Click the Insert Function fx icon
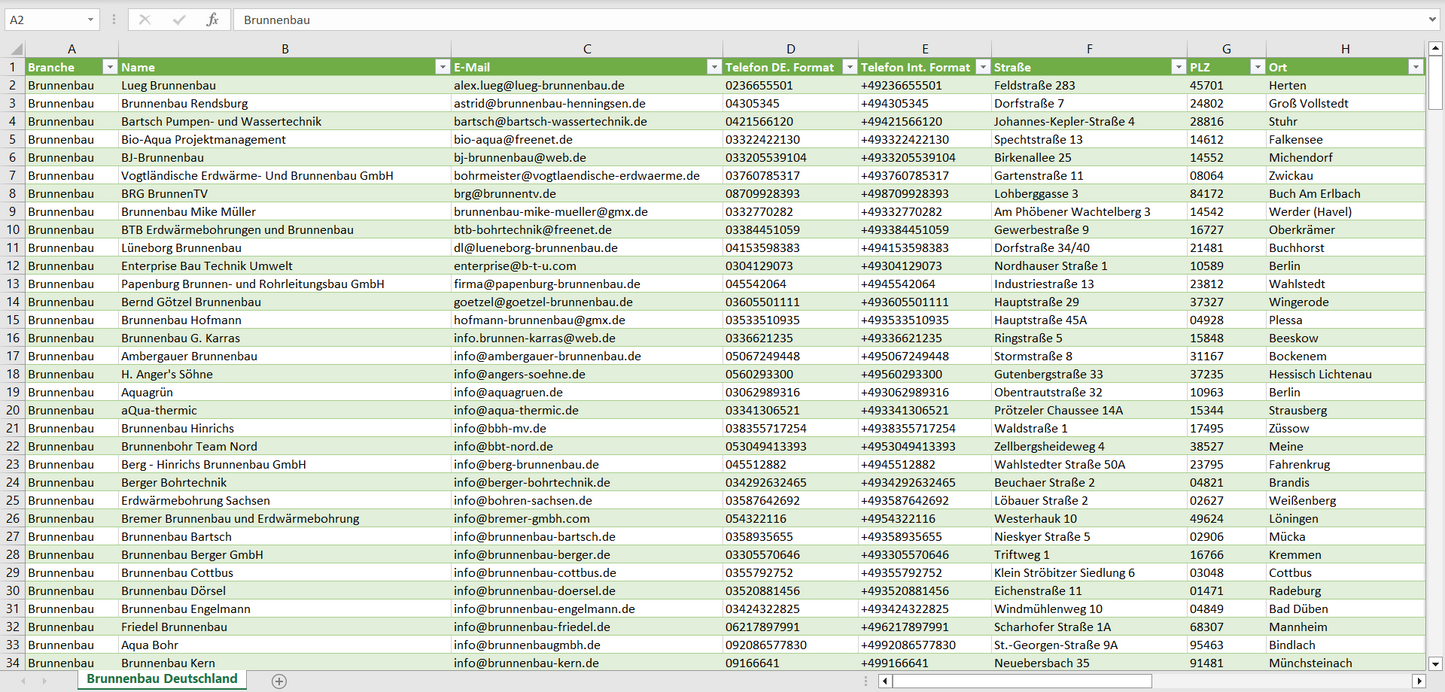 [x=212, y=20]
